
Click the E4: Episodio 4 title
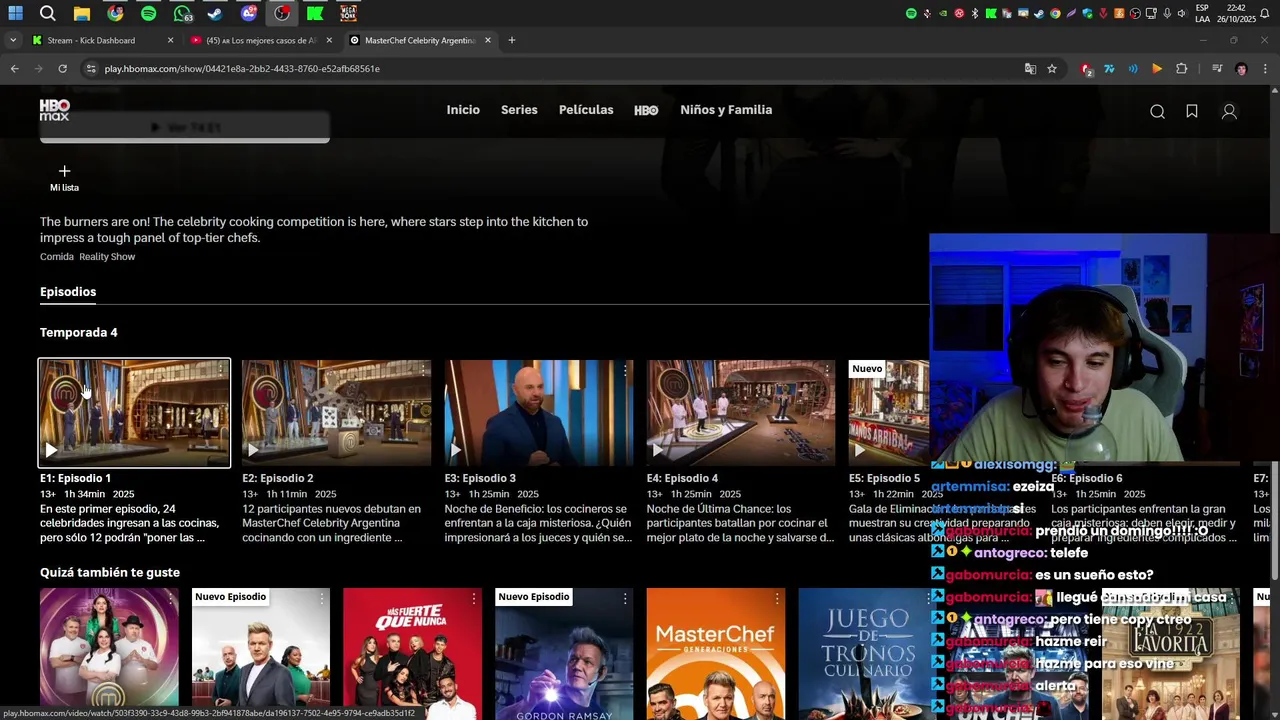tap(682, 478)
